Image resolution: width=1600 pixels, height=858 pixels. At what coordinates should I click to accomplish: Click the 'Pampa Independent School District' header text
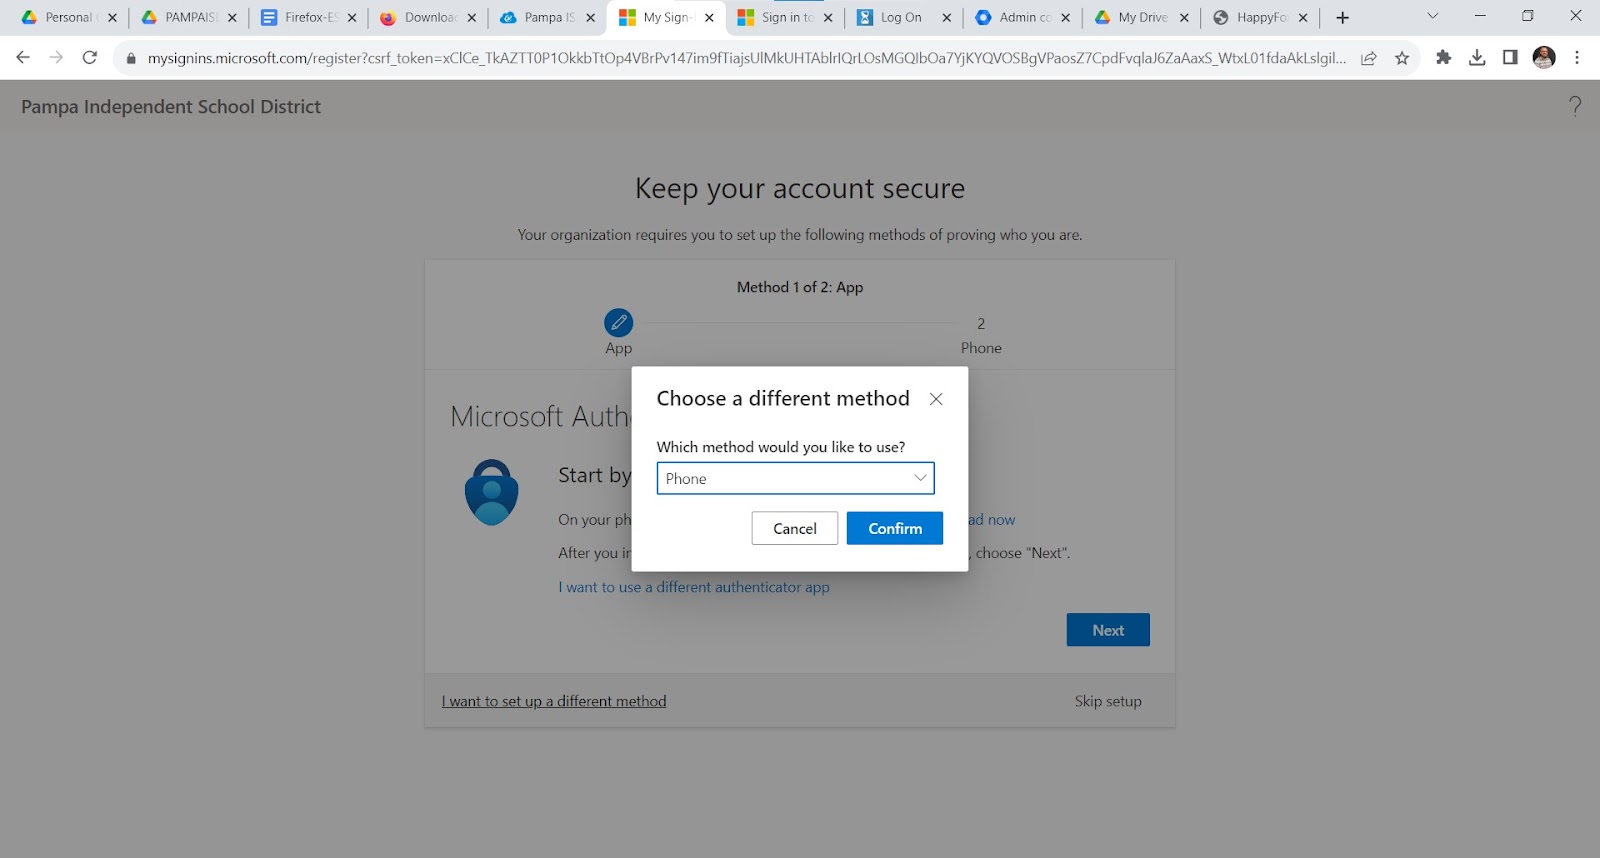coord(171,106)
